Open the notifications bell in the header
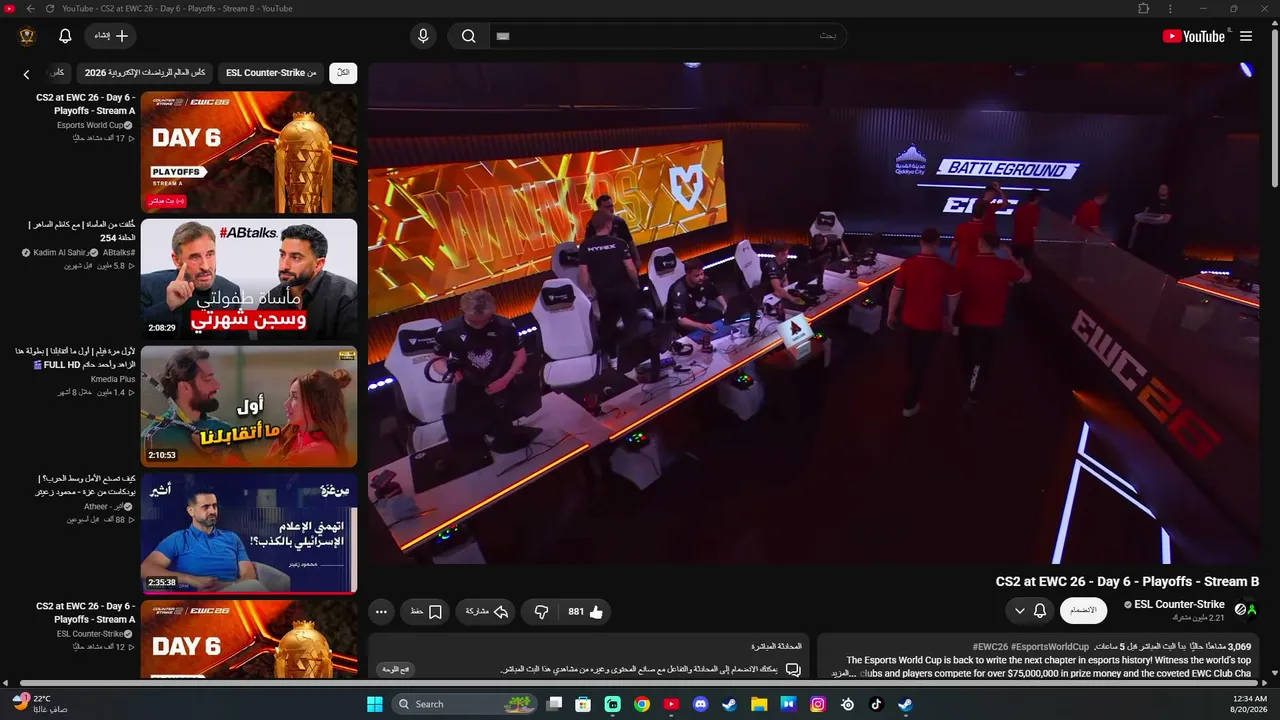The image size is (1280, 720). pyautogui.click(x=65, y=36)
